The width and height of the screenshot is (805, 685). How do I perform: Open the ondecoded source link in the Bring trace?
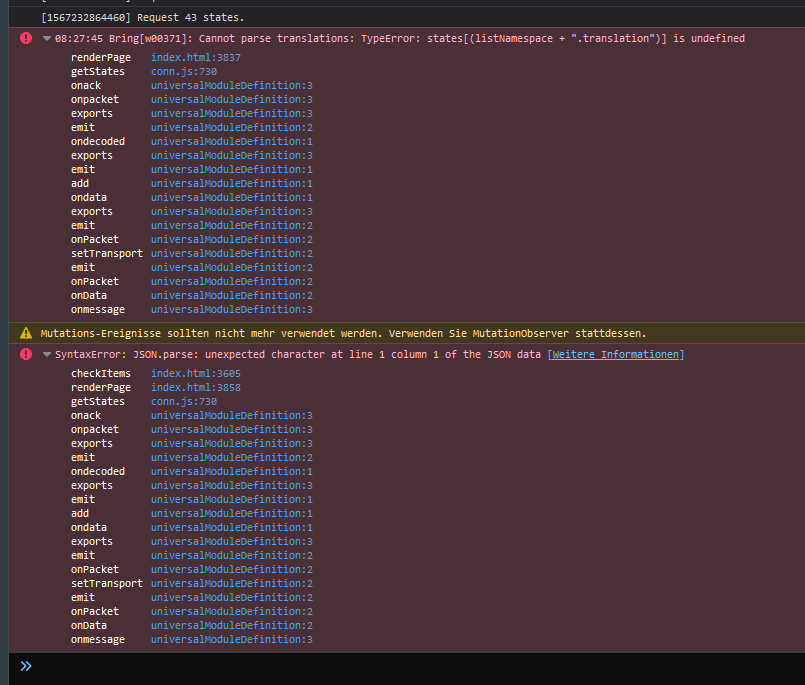[232, 141]
